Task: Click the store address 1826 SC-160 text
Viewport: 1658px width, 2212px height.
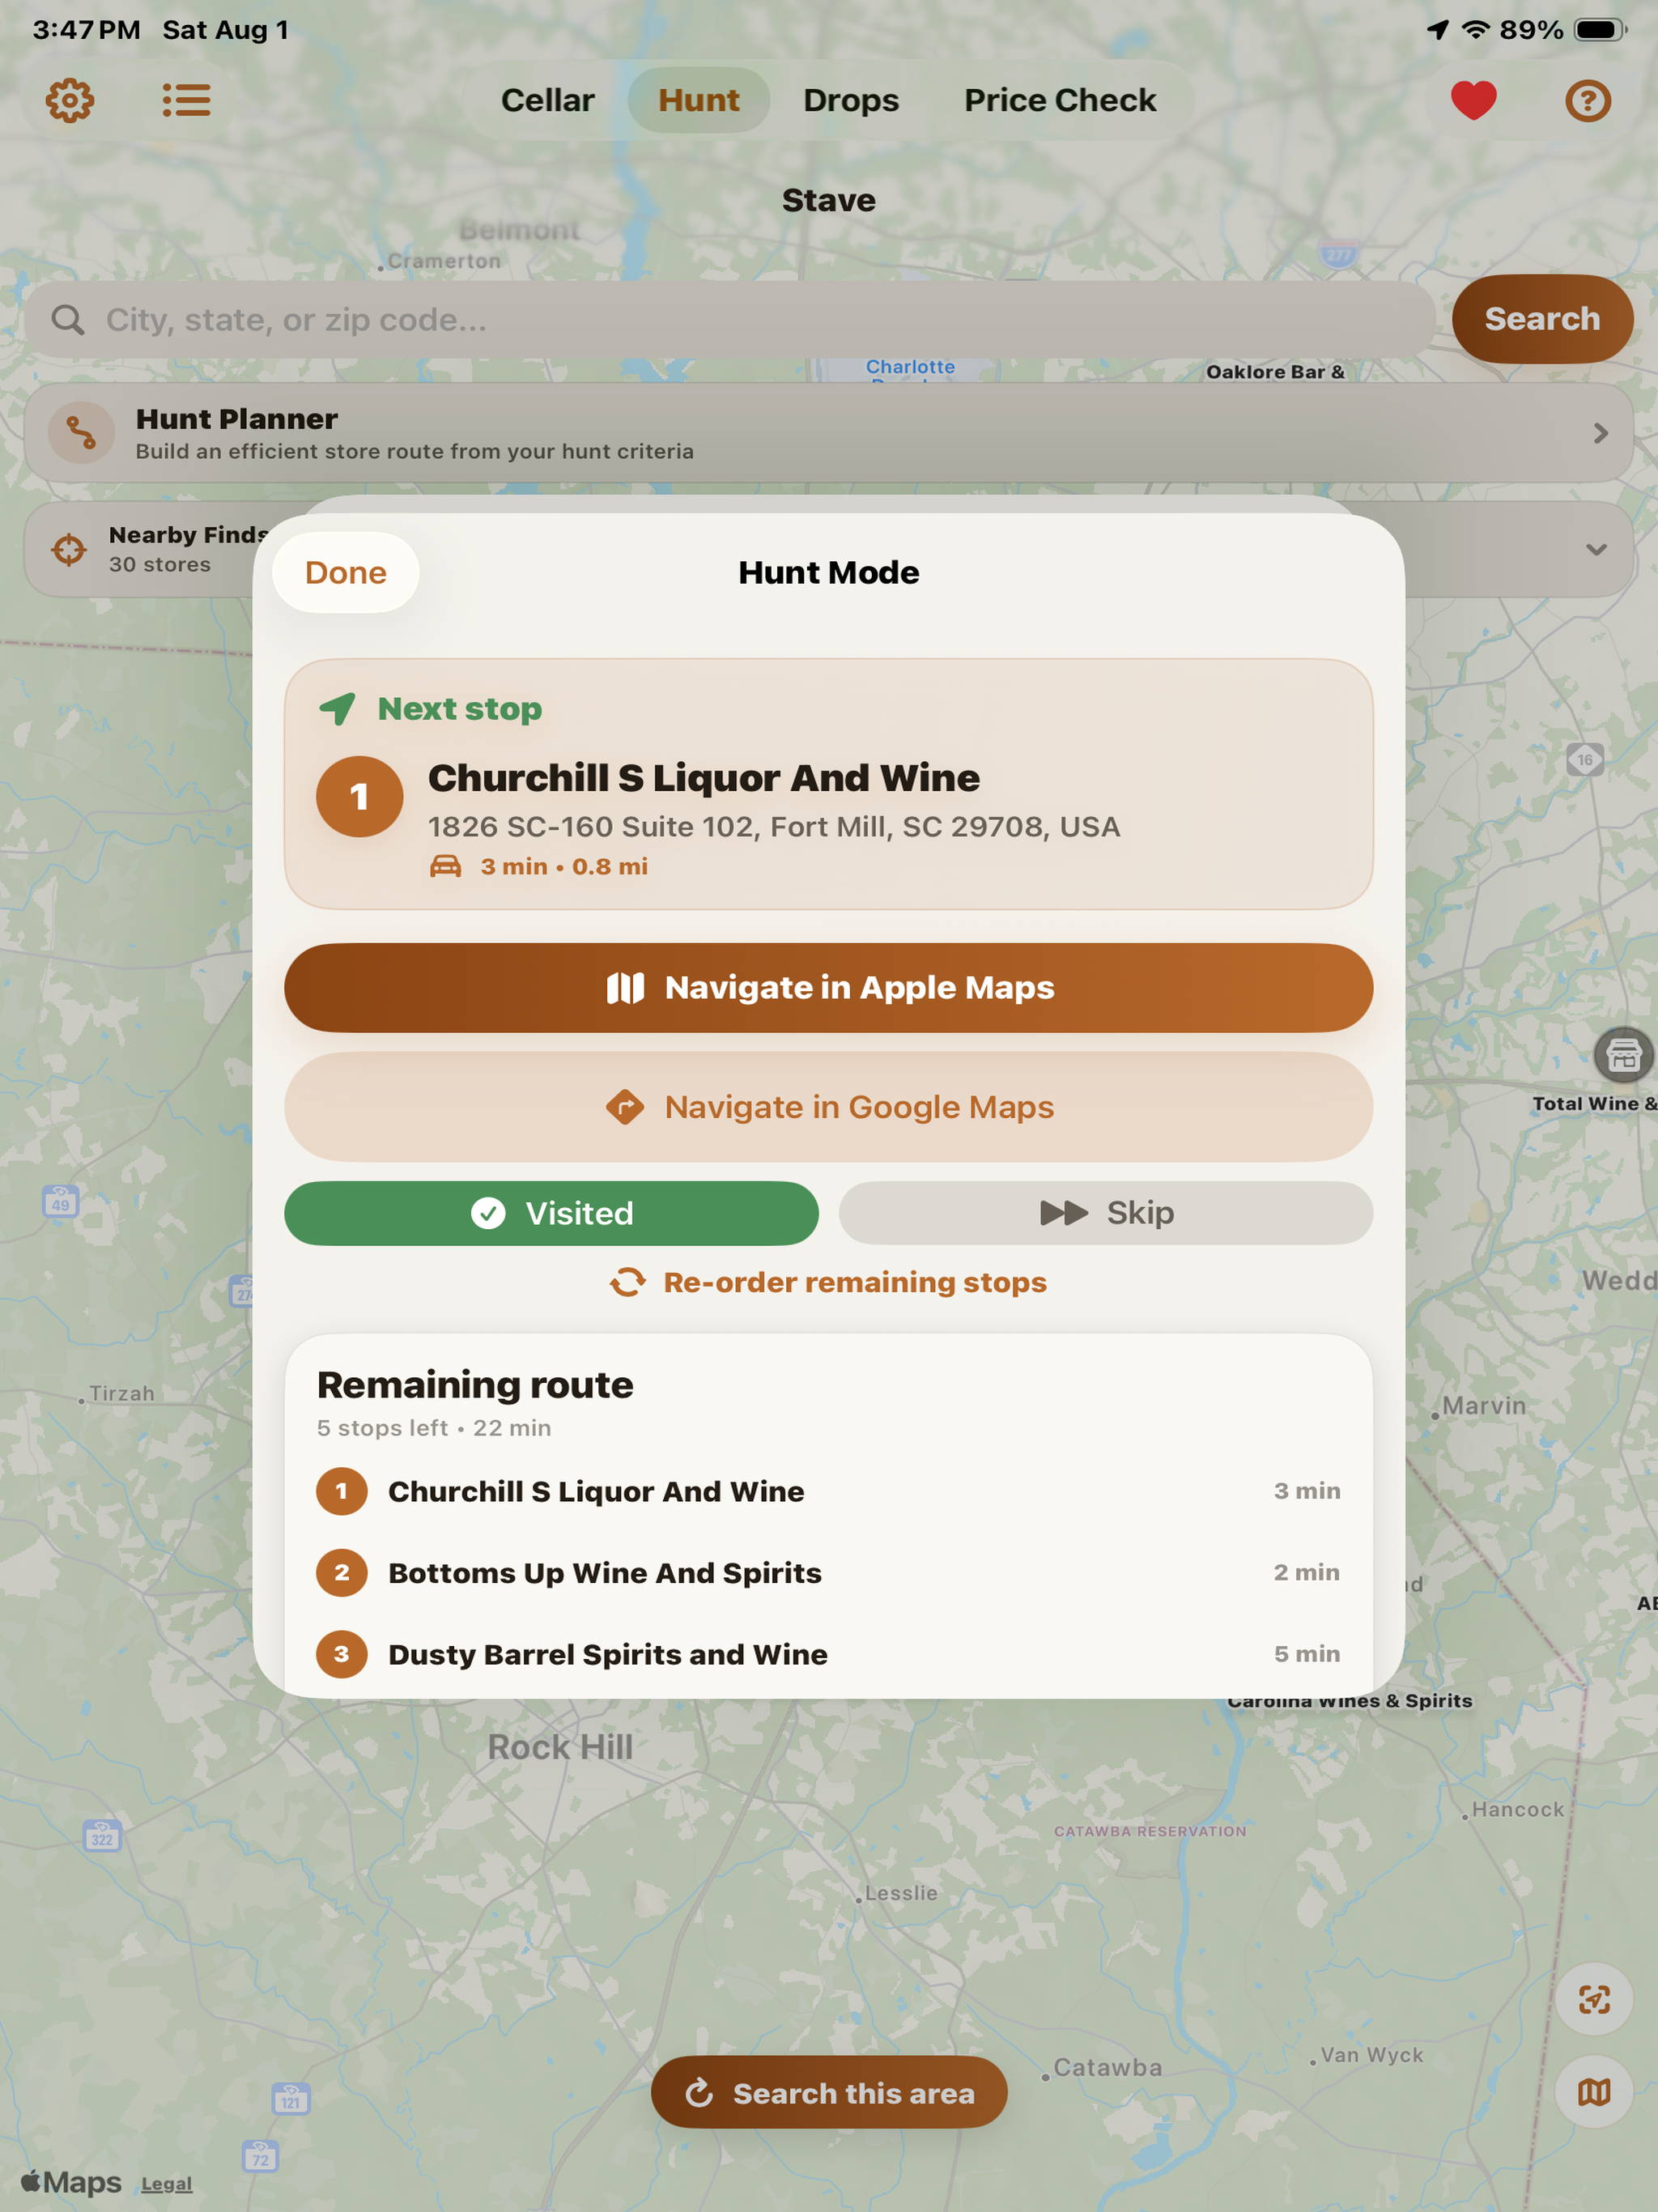Action: pyautogui.click(x=773, y=826)
